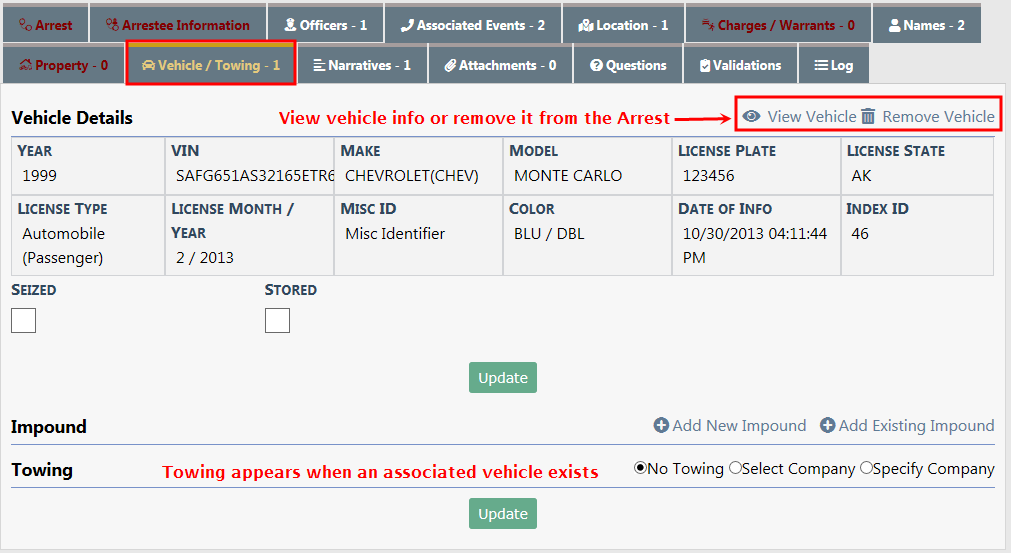
Task: Open the Validations tab
Action: (x=740, y=65)
